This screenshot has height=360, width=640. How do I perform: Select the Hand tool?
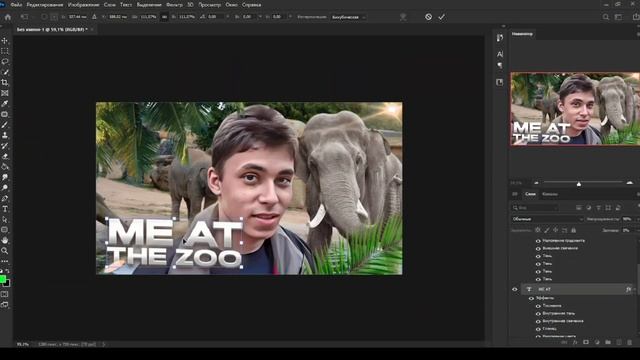pos(5,240)
